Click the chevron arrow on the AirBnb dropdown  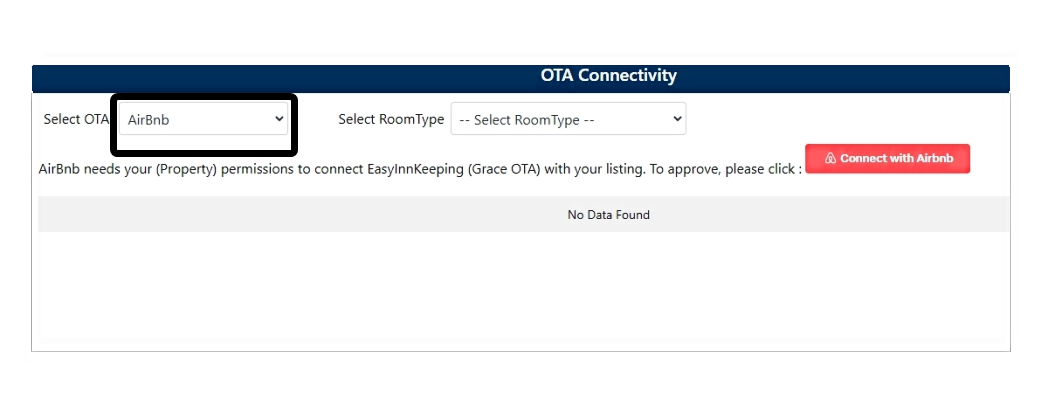tap(278, 119)
